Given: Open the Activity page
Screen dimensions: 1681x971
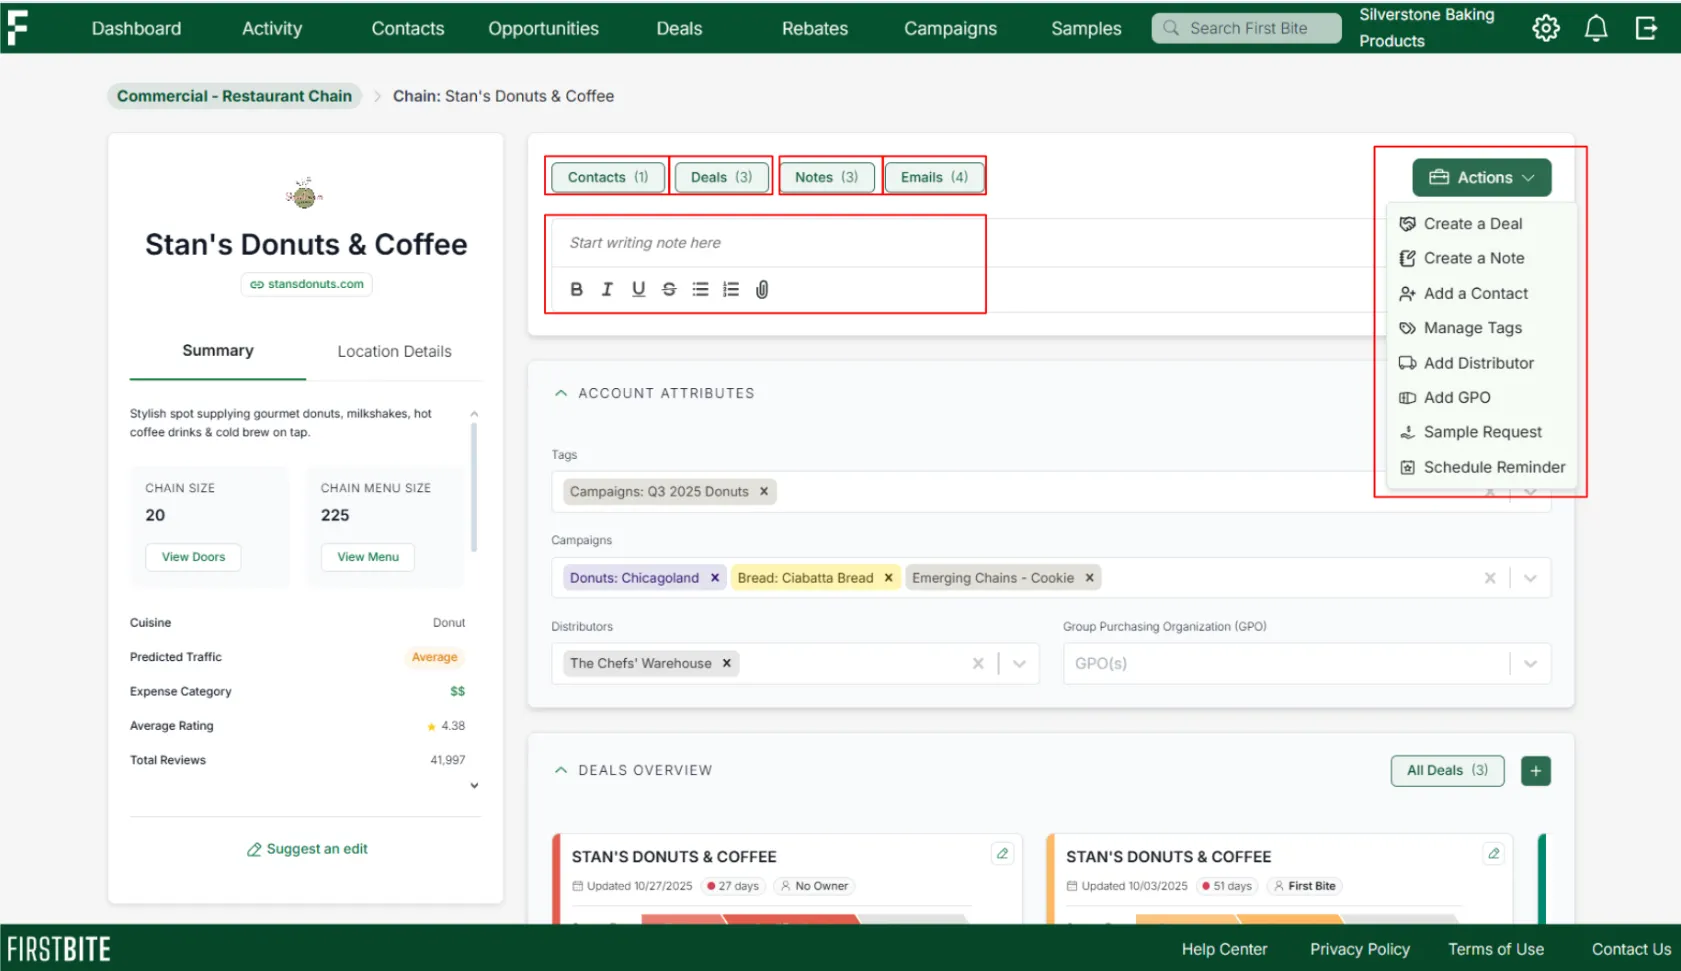Looking at the screenshot, I should 272,28.
